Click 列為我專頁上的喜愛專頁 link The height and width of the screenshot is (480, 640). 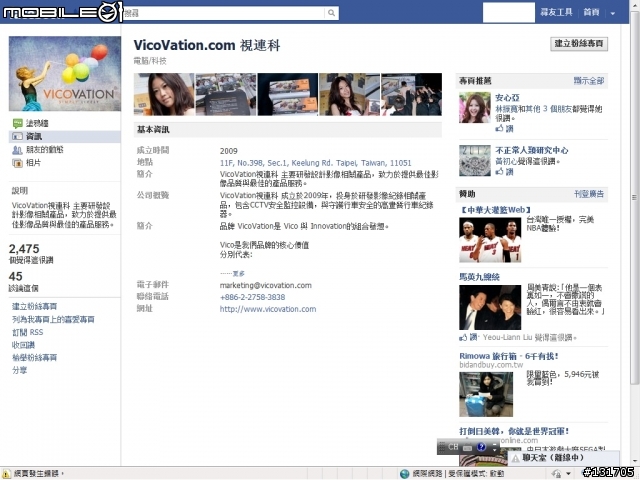[x=53, y=319]
